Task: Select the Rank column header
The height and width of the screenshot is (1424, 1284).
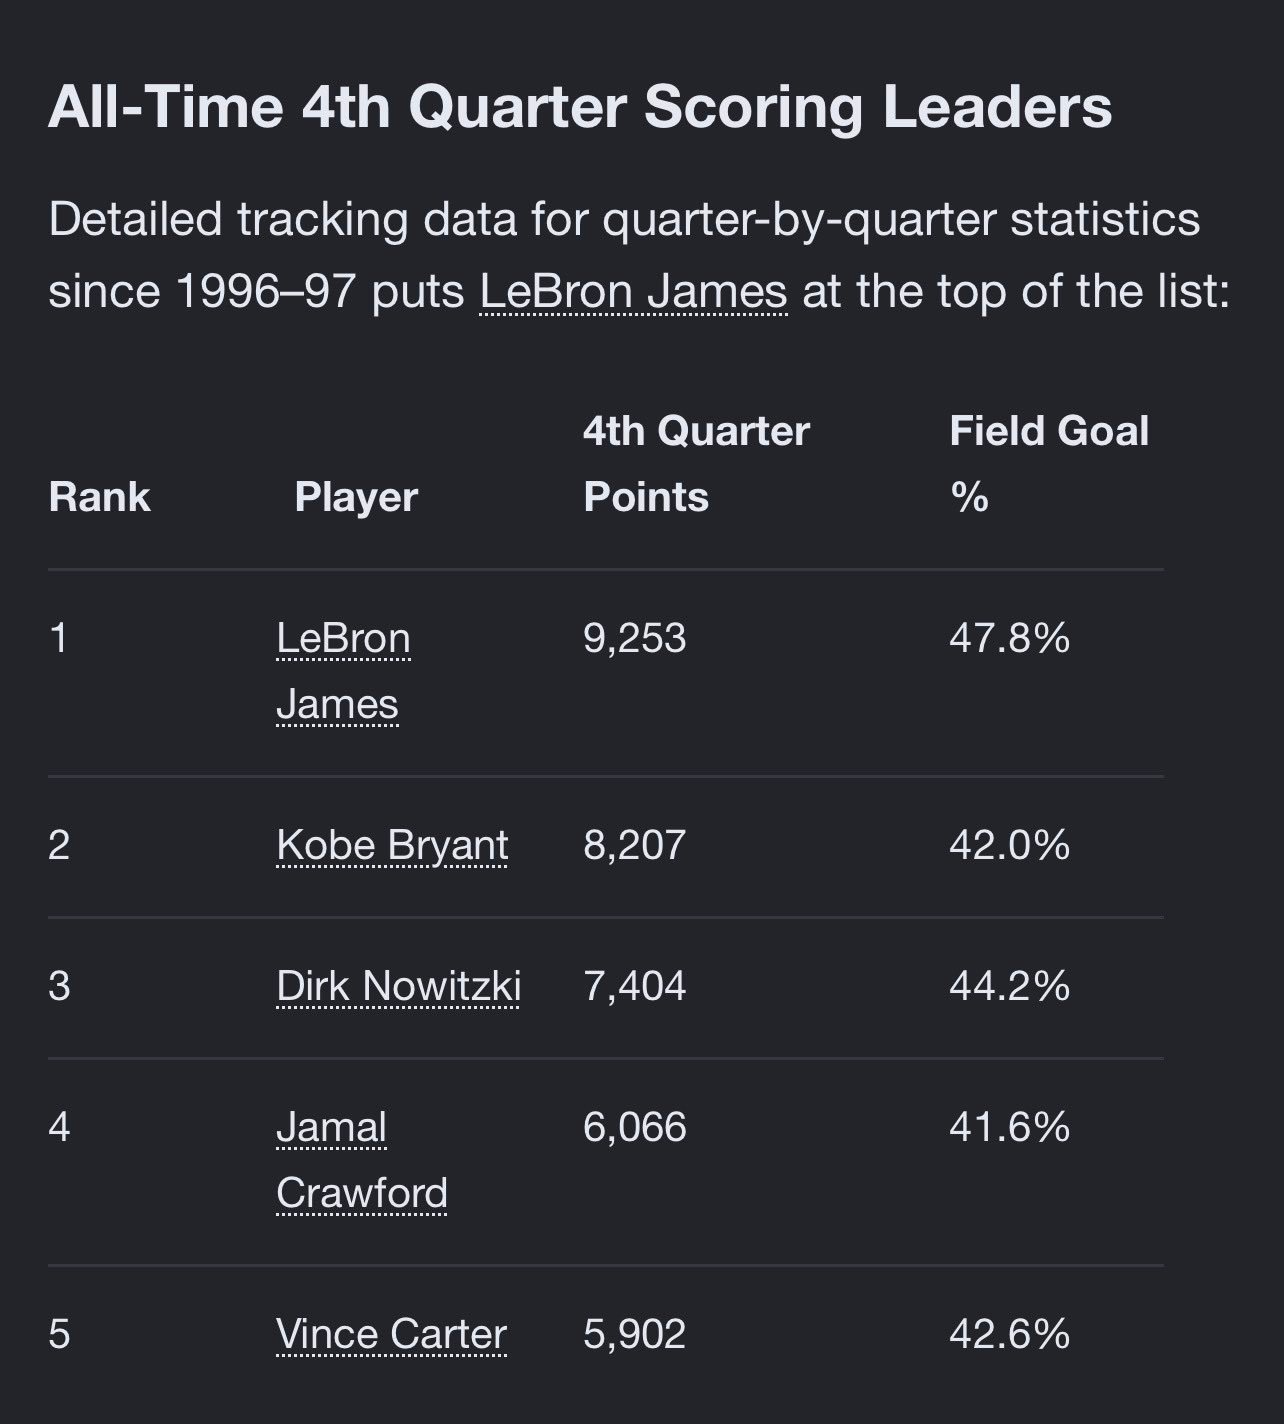Action: 99,497
